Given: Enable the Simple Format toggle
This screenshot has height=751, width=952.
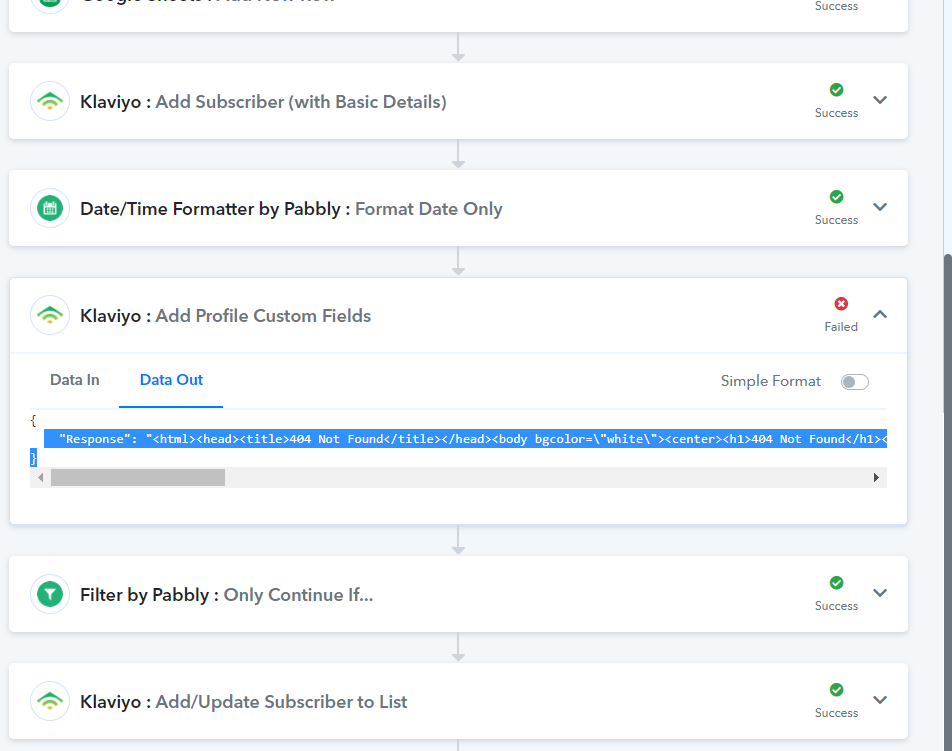Looking at the screenshot, I should pyautogui.click(x=854, y=382).
